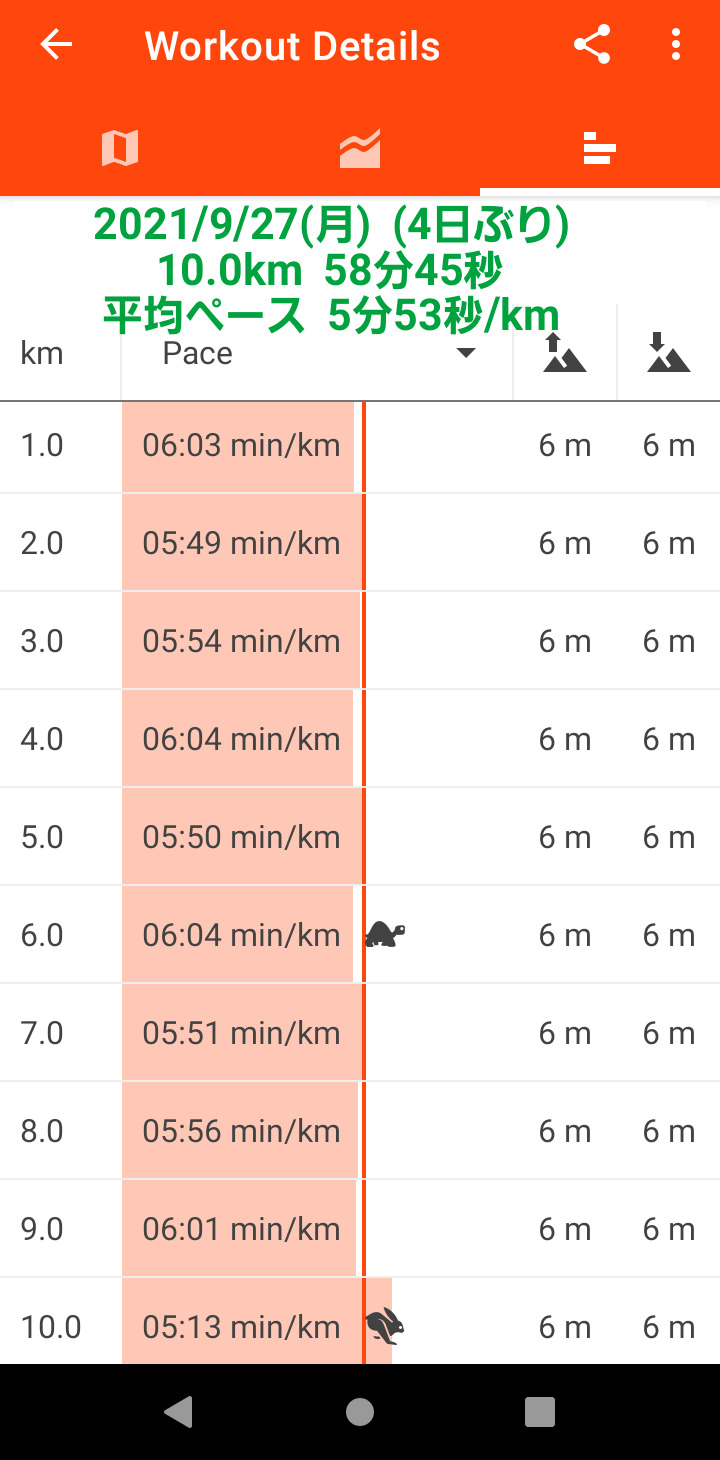Share this workout via share icon

coord(592,45)
